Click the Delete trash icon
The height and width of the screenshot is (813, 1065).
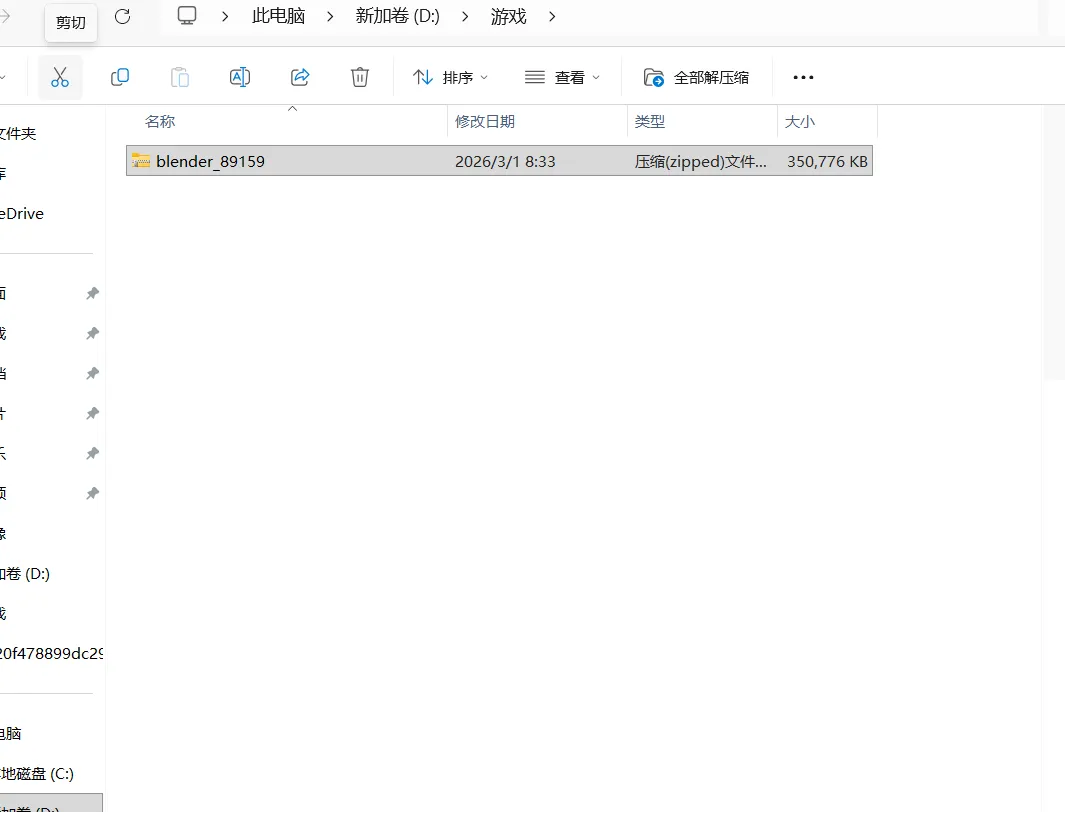(359, 77)
